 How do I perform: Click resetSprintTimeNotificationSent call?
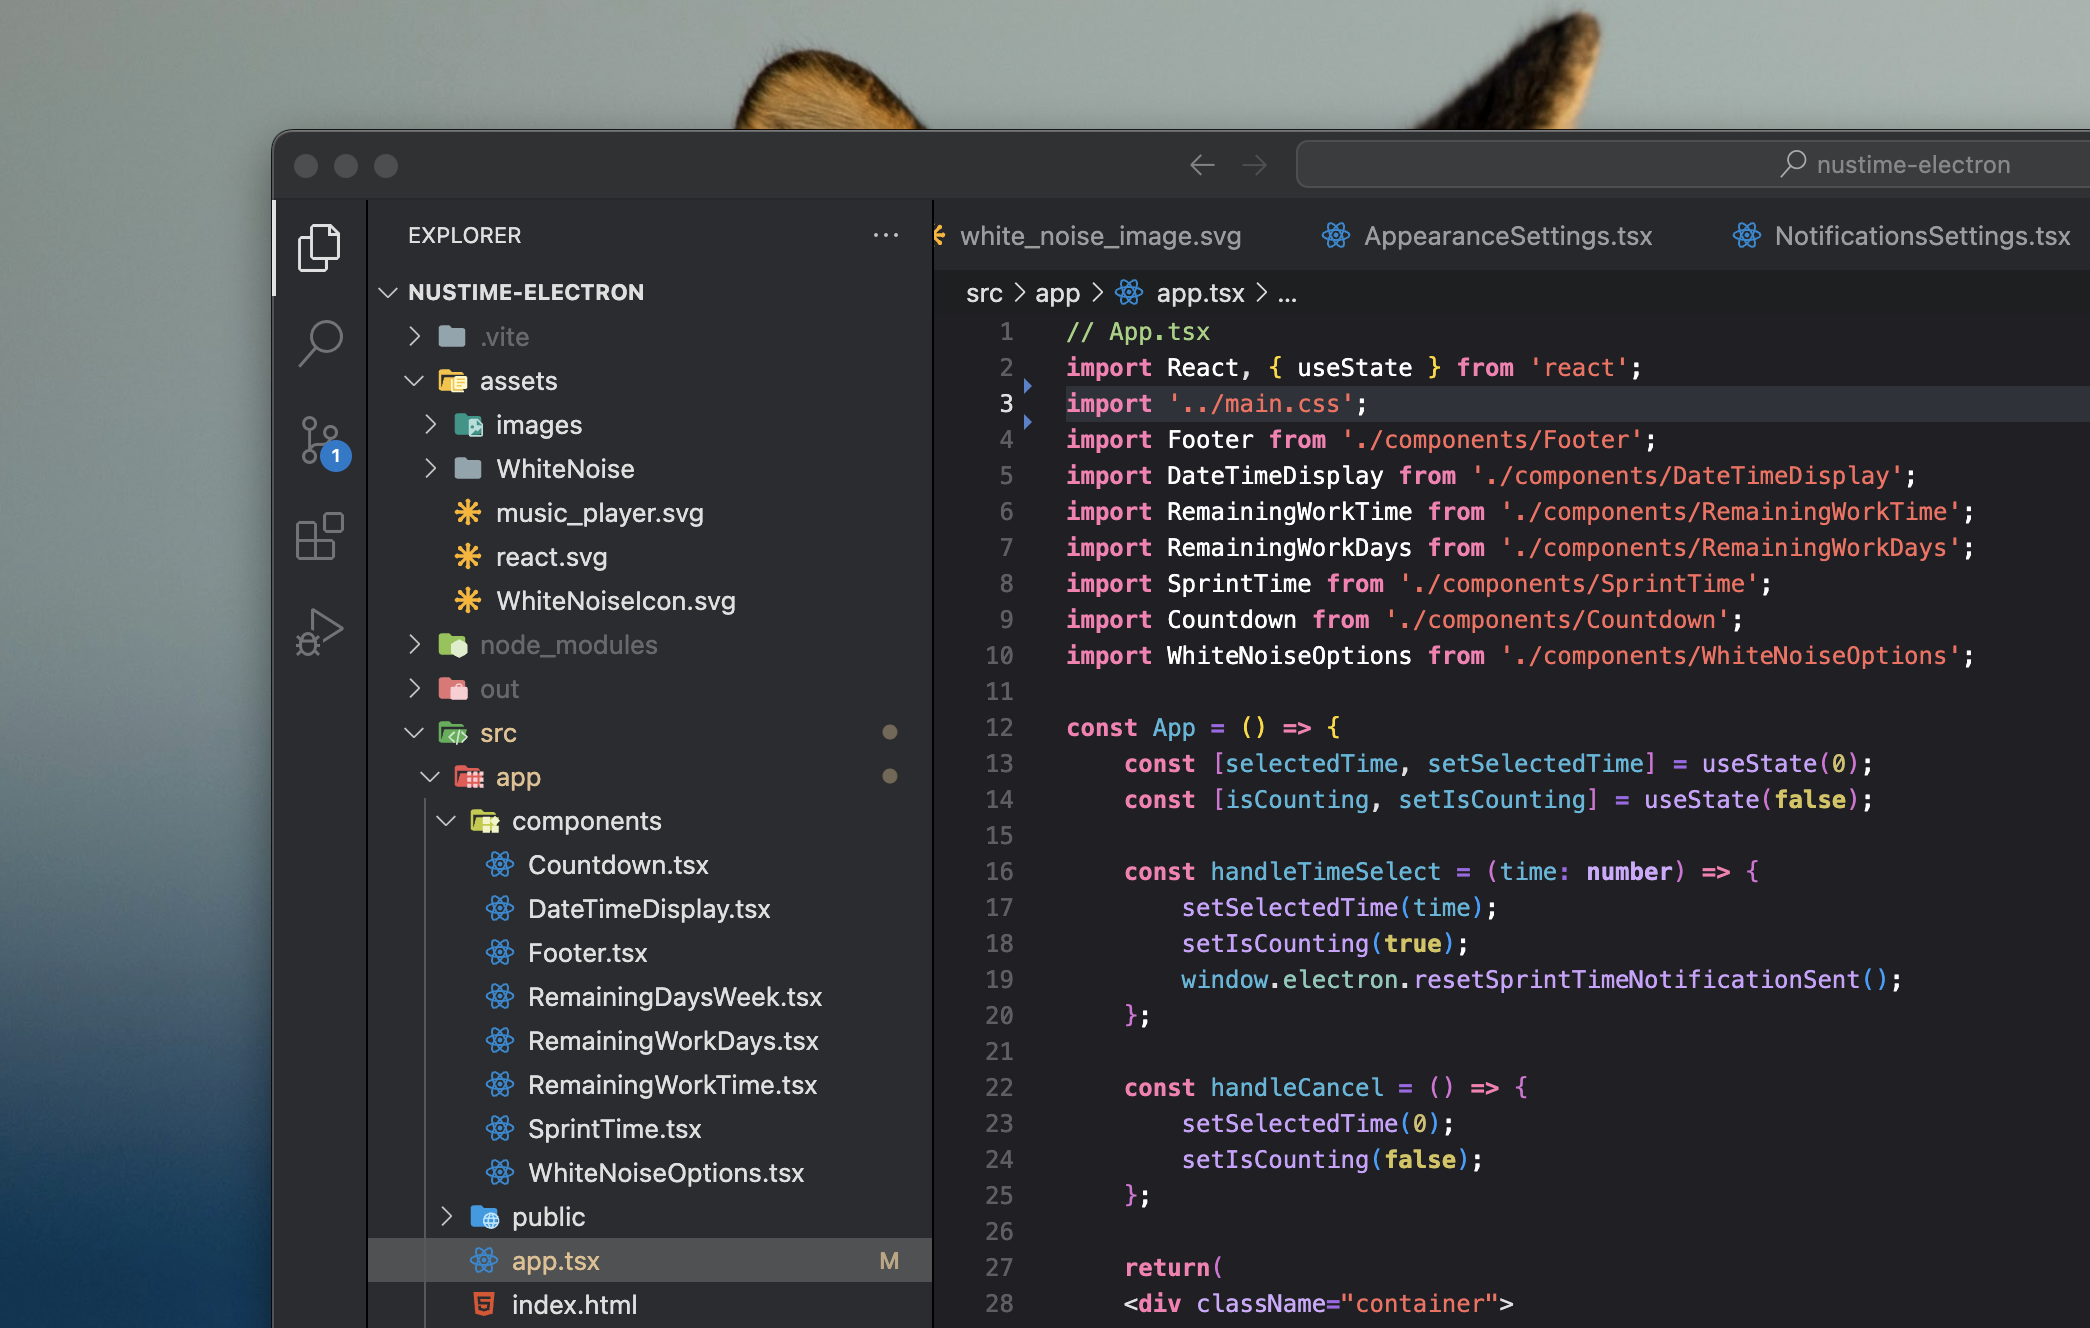pos(1636,979)
